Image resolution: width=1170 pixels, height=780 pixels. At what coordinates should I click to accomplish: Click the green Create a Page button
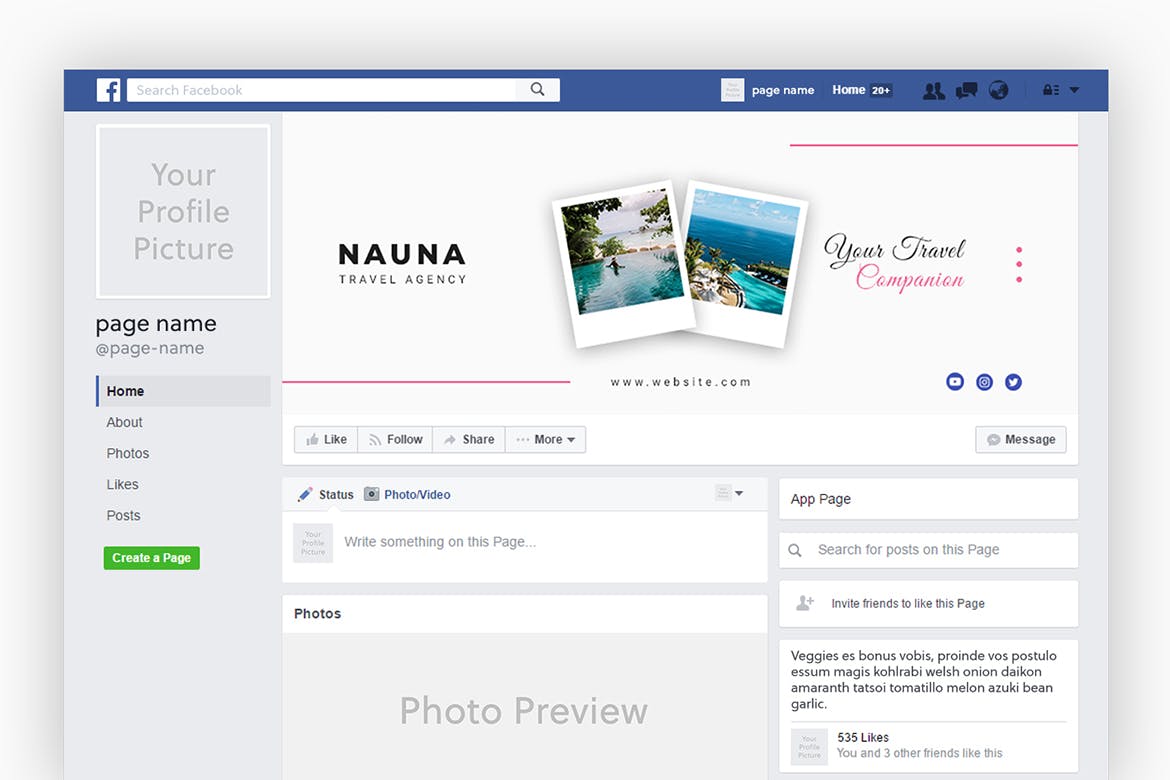151,558
